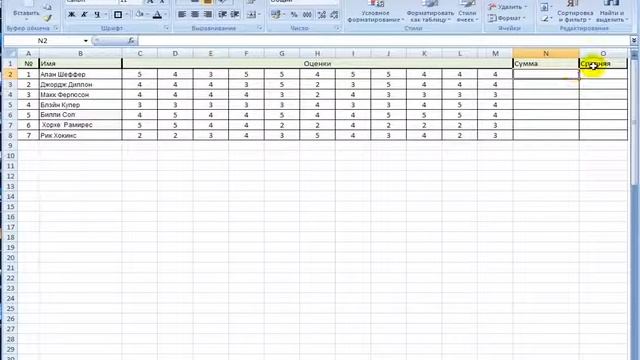The height and width of the screenshot is (360, 640).
Task: Select cell with name Блэйн Купер
Action: (x=80, y=105)
